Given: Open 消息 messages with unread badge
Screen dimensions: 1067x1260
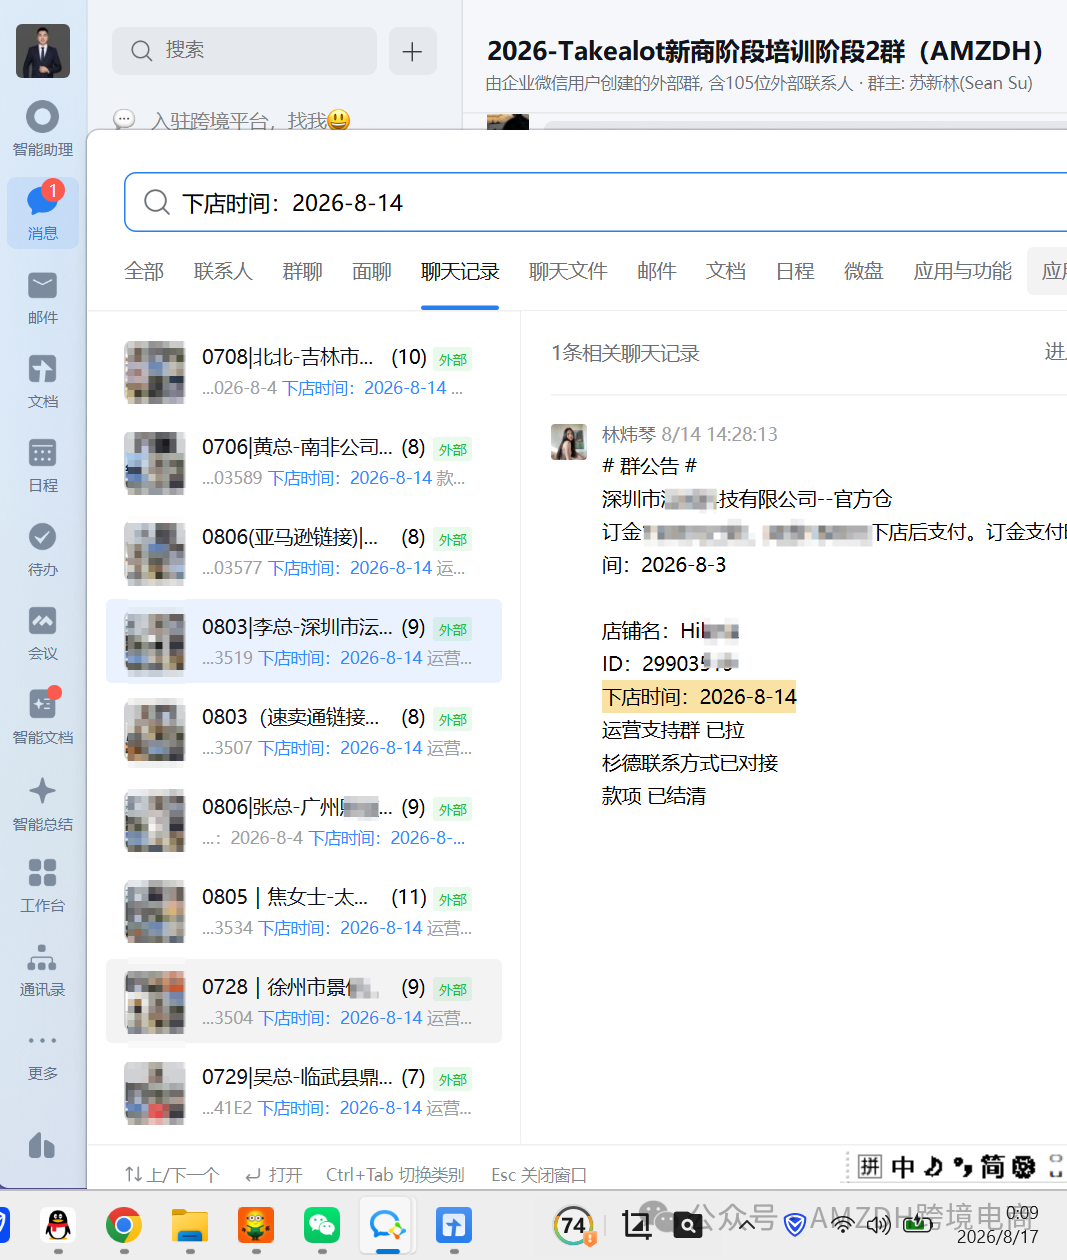Looking at the screenshot, I should pyautogui.click(x=42, y=212).
